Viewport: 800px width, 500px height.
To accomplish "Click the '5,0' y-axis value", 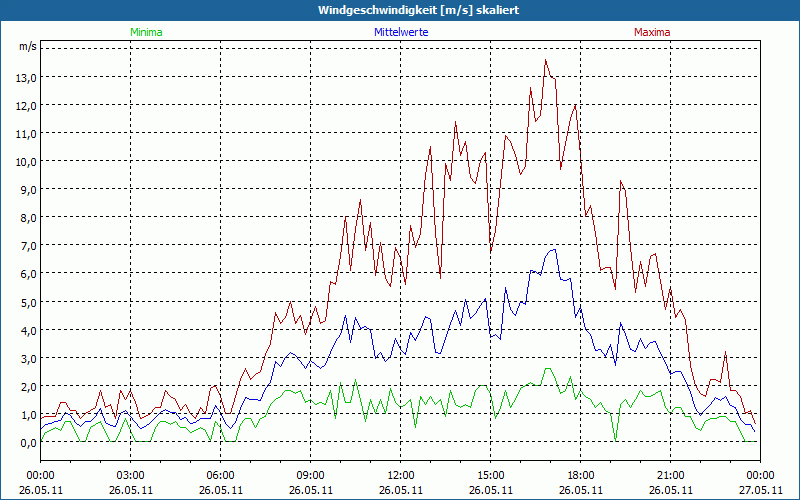I will (x=30, y=303).
